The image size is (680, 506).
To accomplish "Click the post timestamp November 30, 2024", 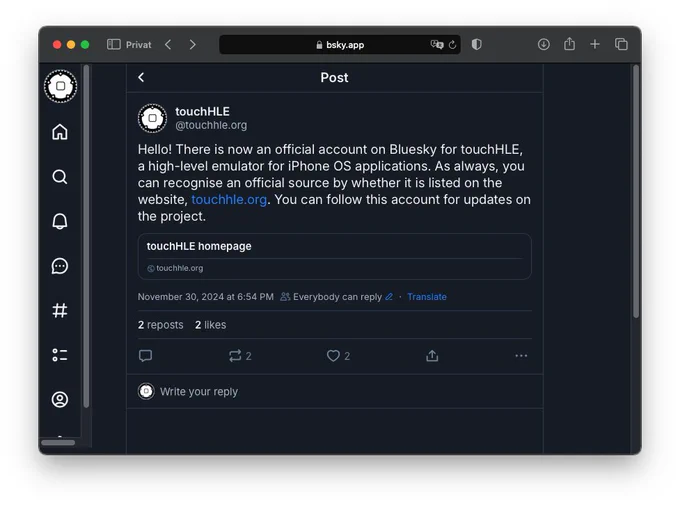I will [x=206, y=297].
